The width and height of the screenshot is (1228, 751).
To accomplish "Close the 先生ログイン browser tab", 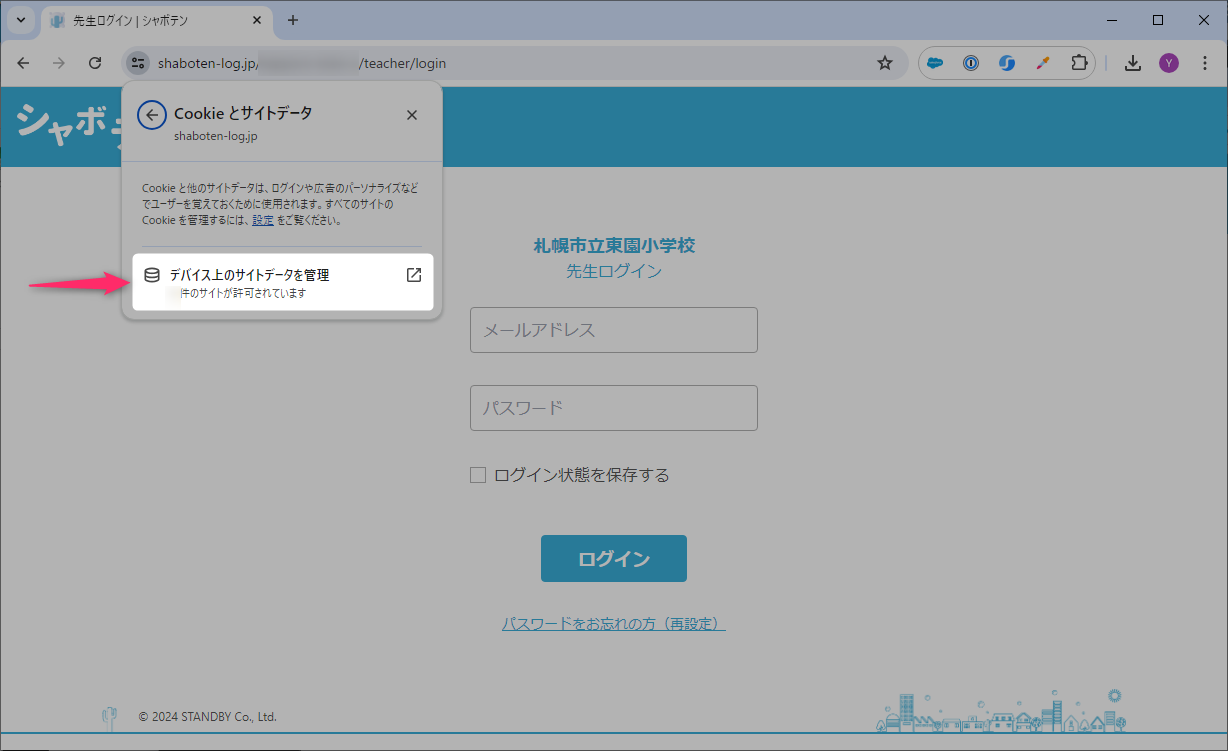I will coord(257,20).
